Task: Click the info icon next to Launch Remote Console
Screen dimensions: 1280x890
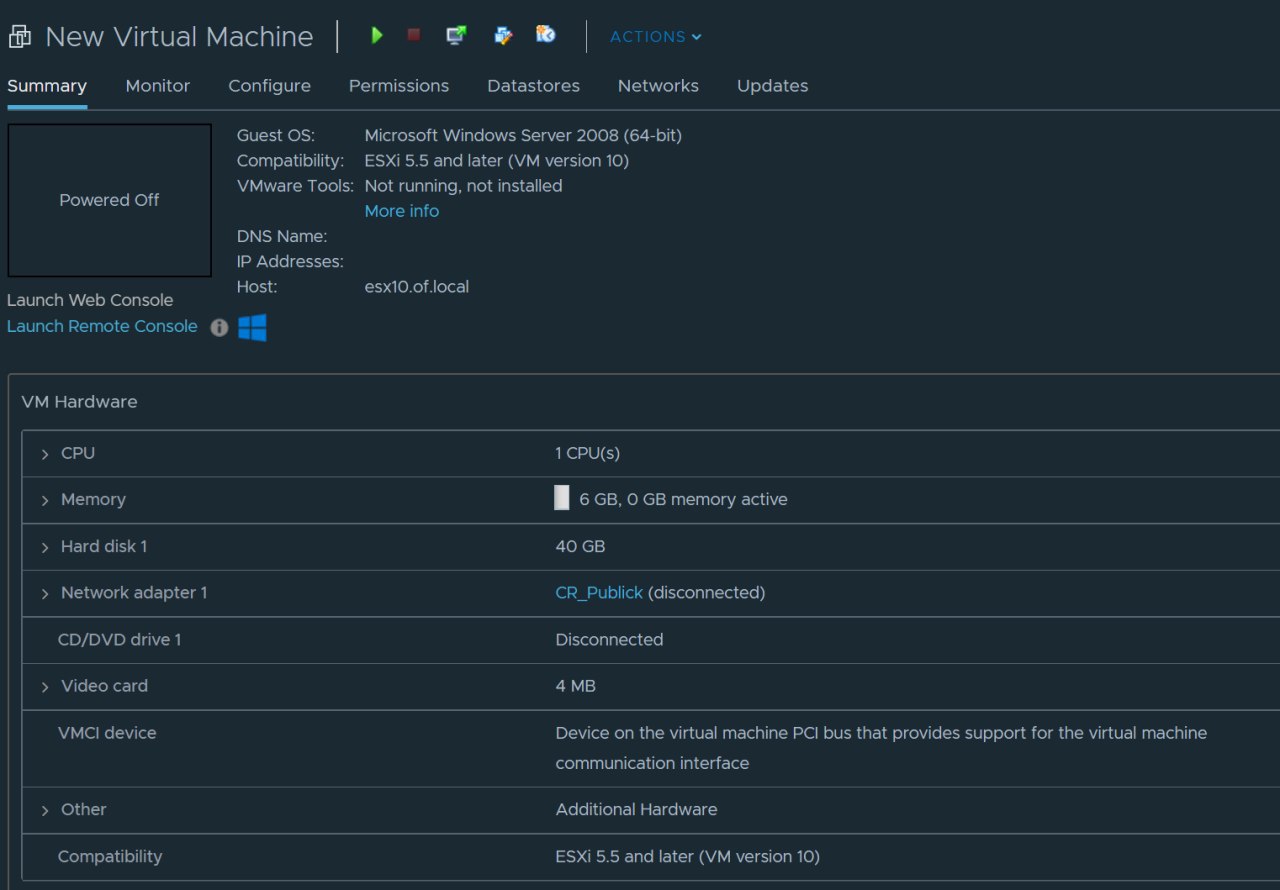Action: (x=219, y=327)
